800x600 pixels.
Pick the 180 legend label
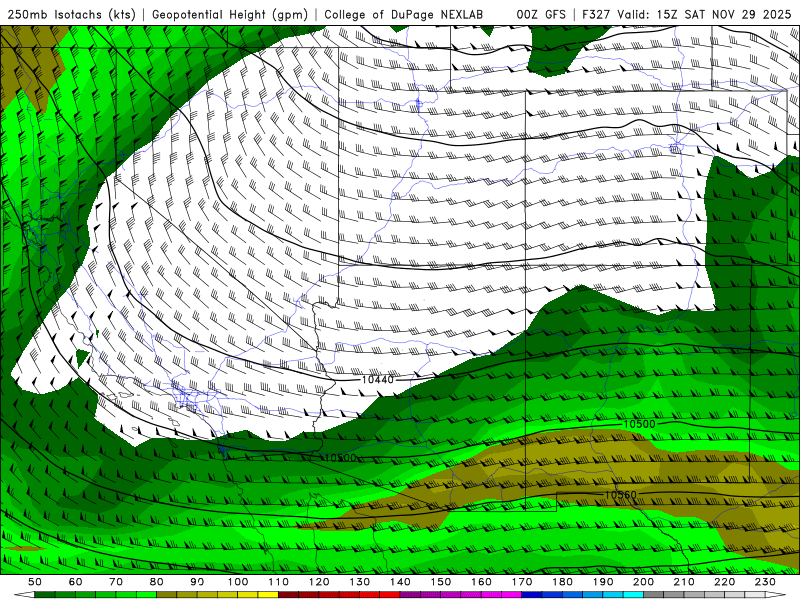click(562, 582)
